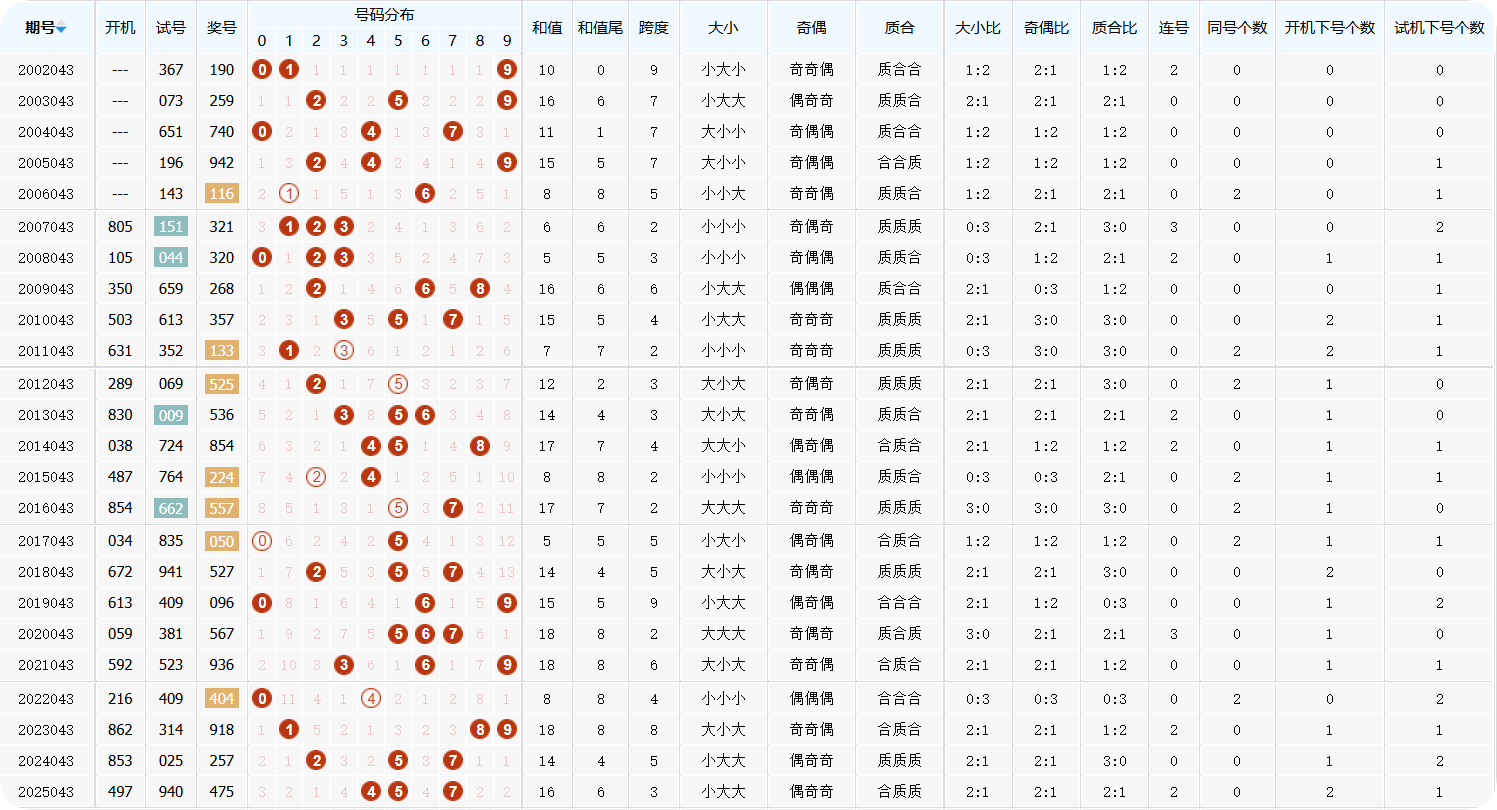
Task: Click the 质合比 column header
Action: click(x=1114, y=28)
